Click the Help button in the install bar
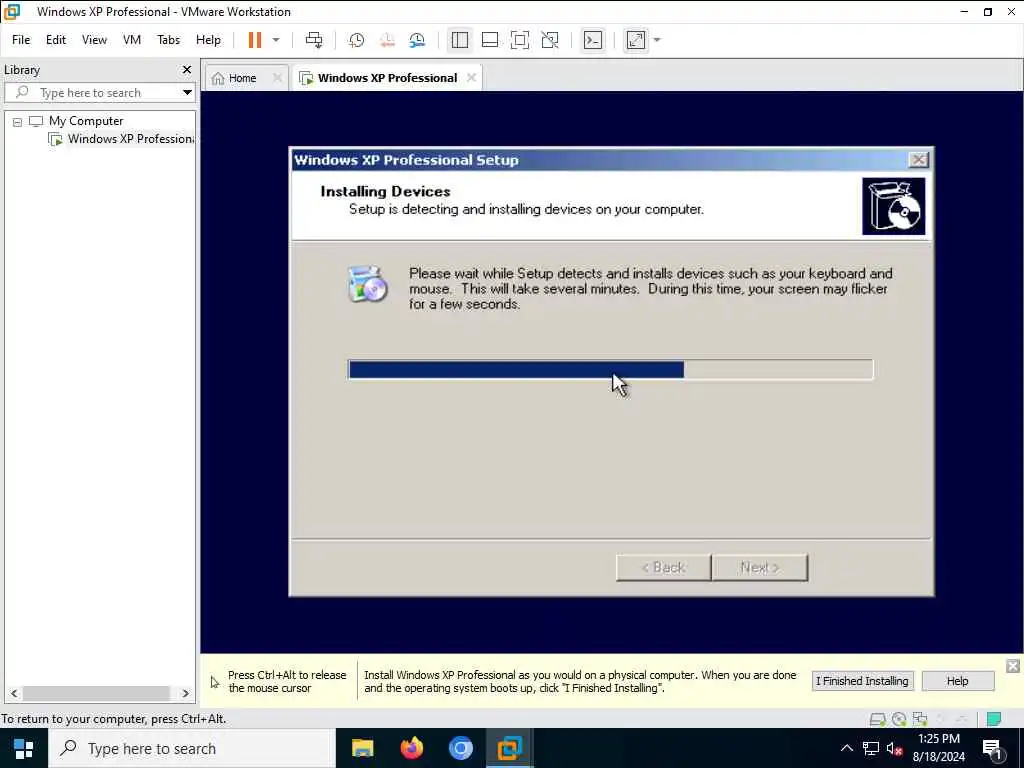Viewport: 1024px width, 768px height. click(x=957, y=681)
